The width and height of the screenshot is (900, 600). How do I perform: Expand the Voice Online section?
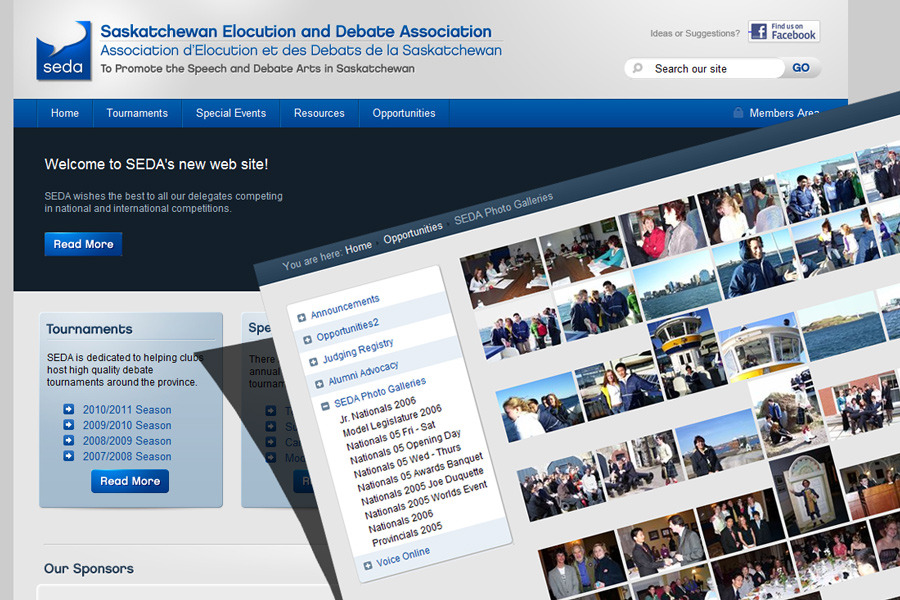[x=367, y=566]
